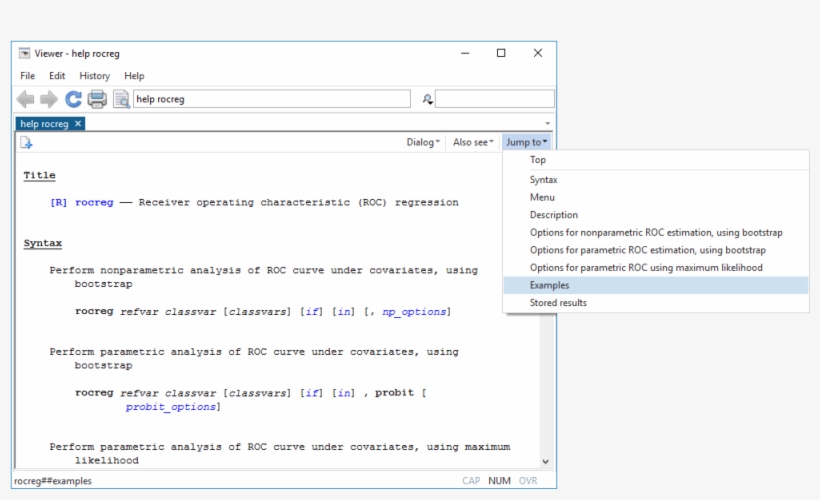Image resolution: width=820 pixels, height=500 pixels.
Task: Jump to Top of the help file
Action: pyautogui.click(x=656, y=160)
